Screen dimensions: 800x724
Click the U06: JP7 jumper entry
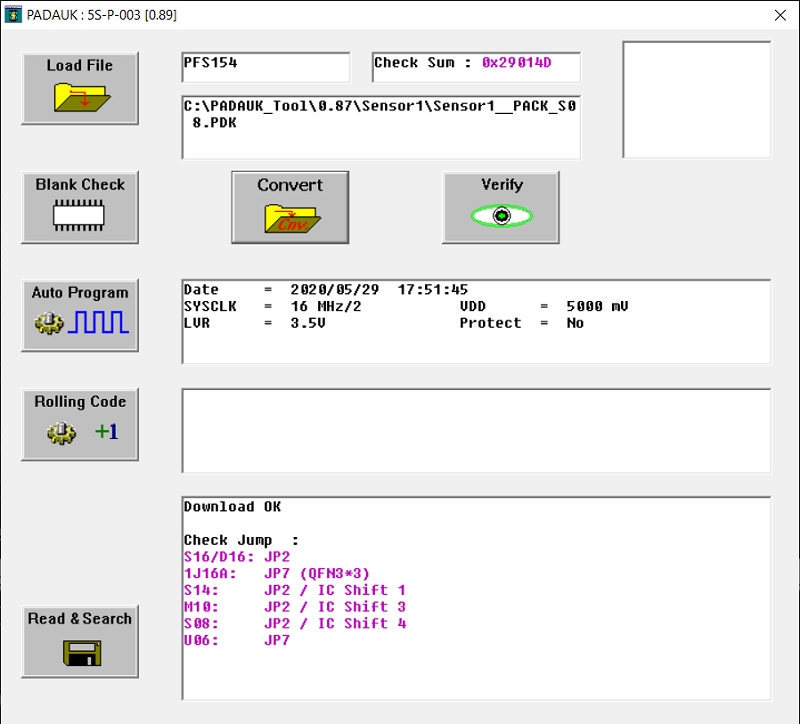coord(237,641)
